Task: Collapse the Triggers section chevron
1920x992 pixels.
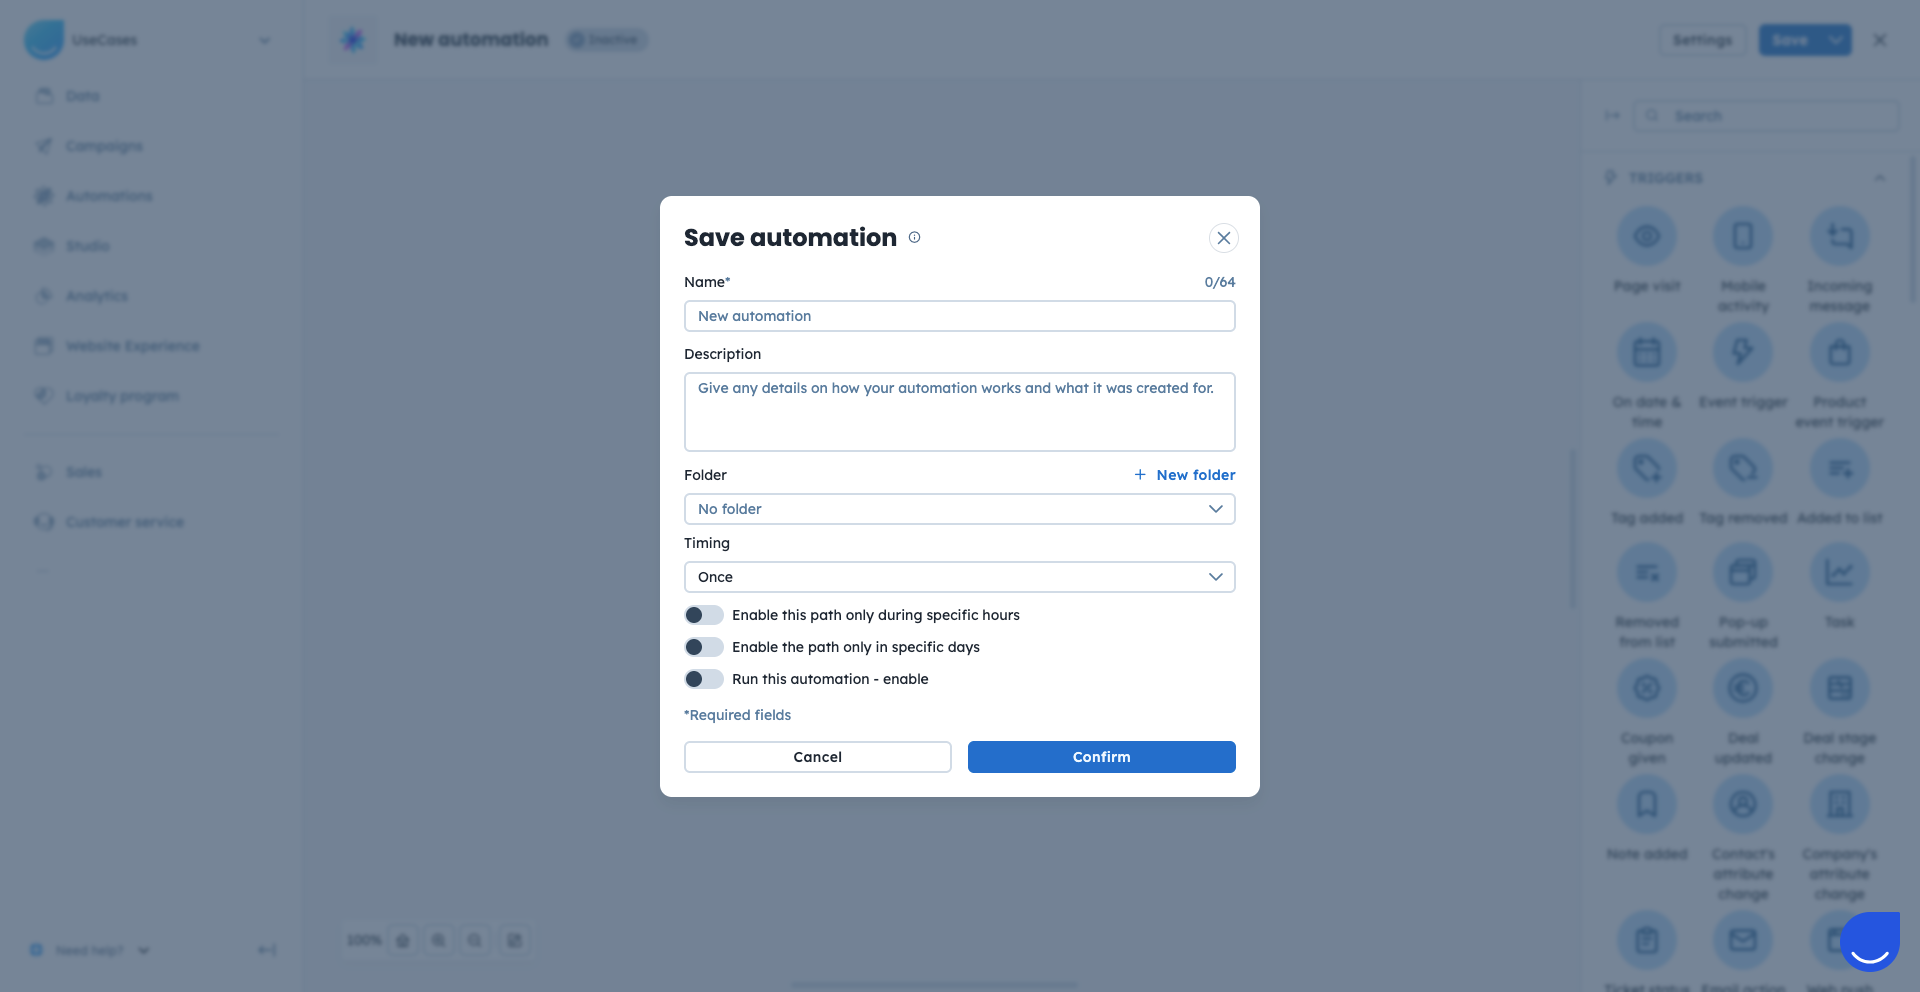Action: coord(1879,178)
